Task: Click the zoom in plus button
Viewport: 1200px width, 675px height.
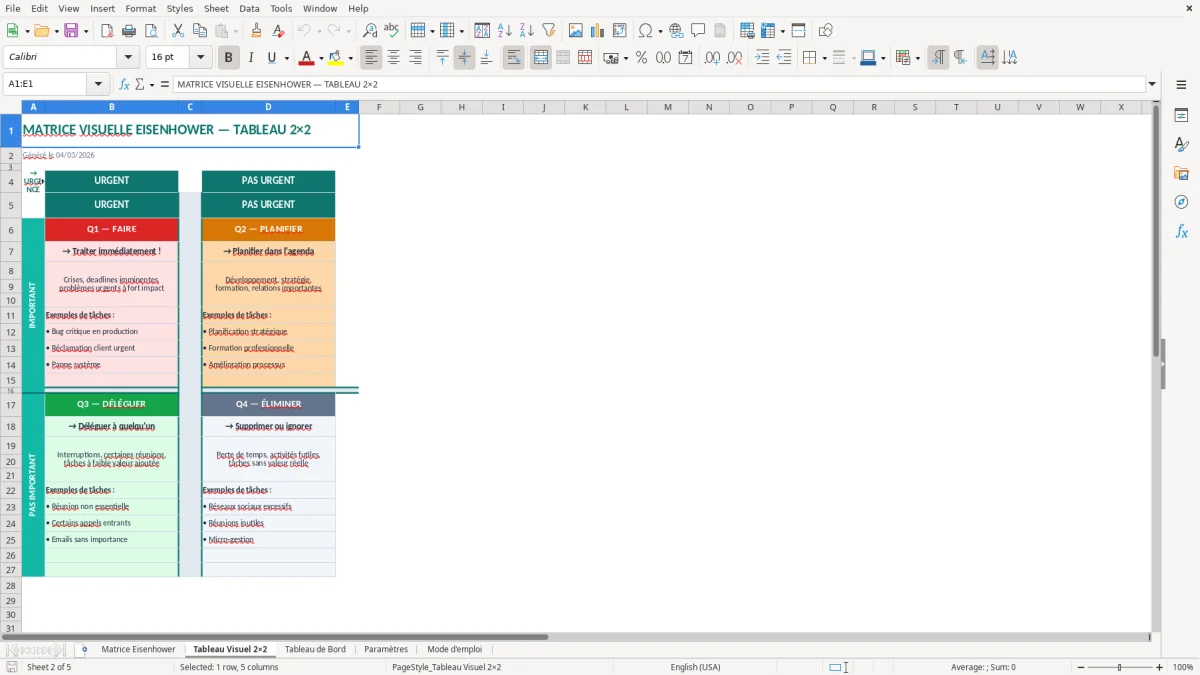Action: click(x=1159, y=667)
